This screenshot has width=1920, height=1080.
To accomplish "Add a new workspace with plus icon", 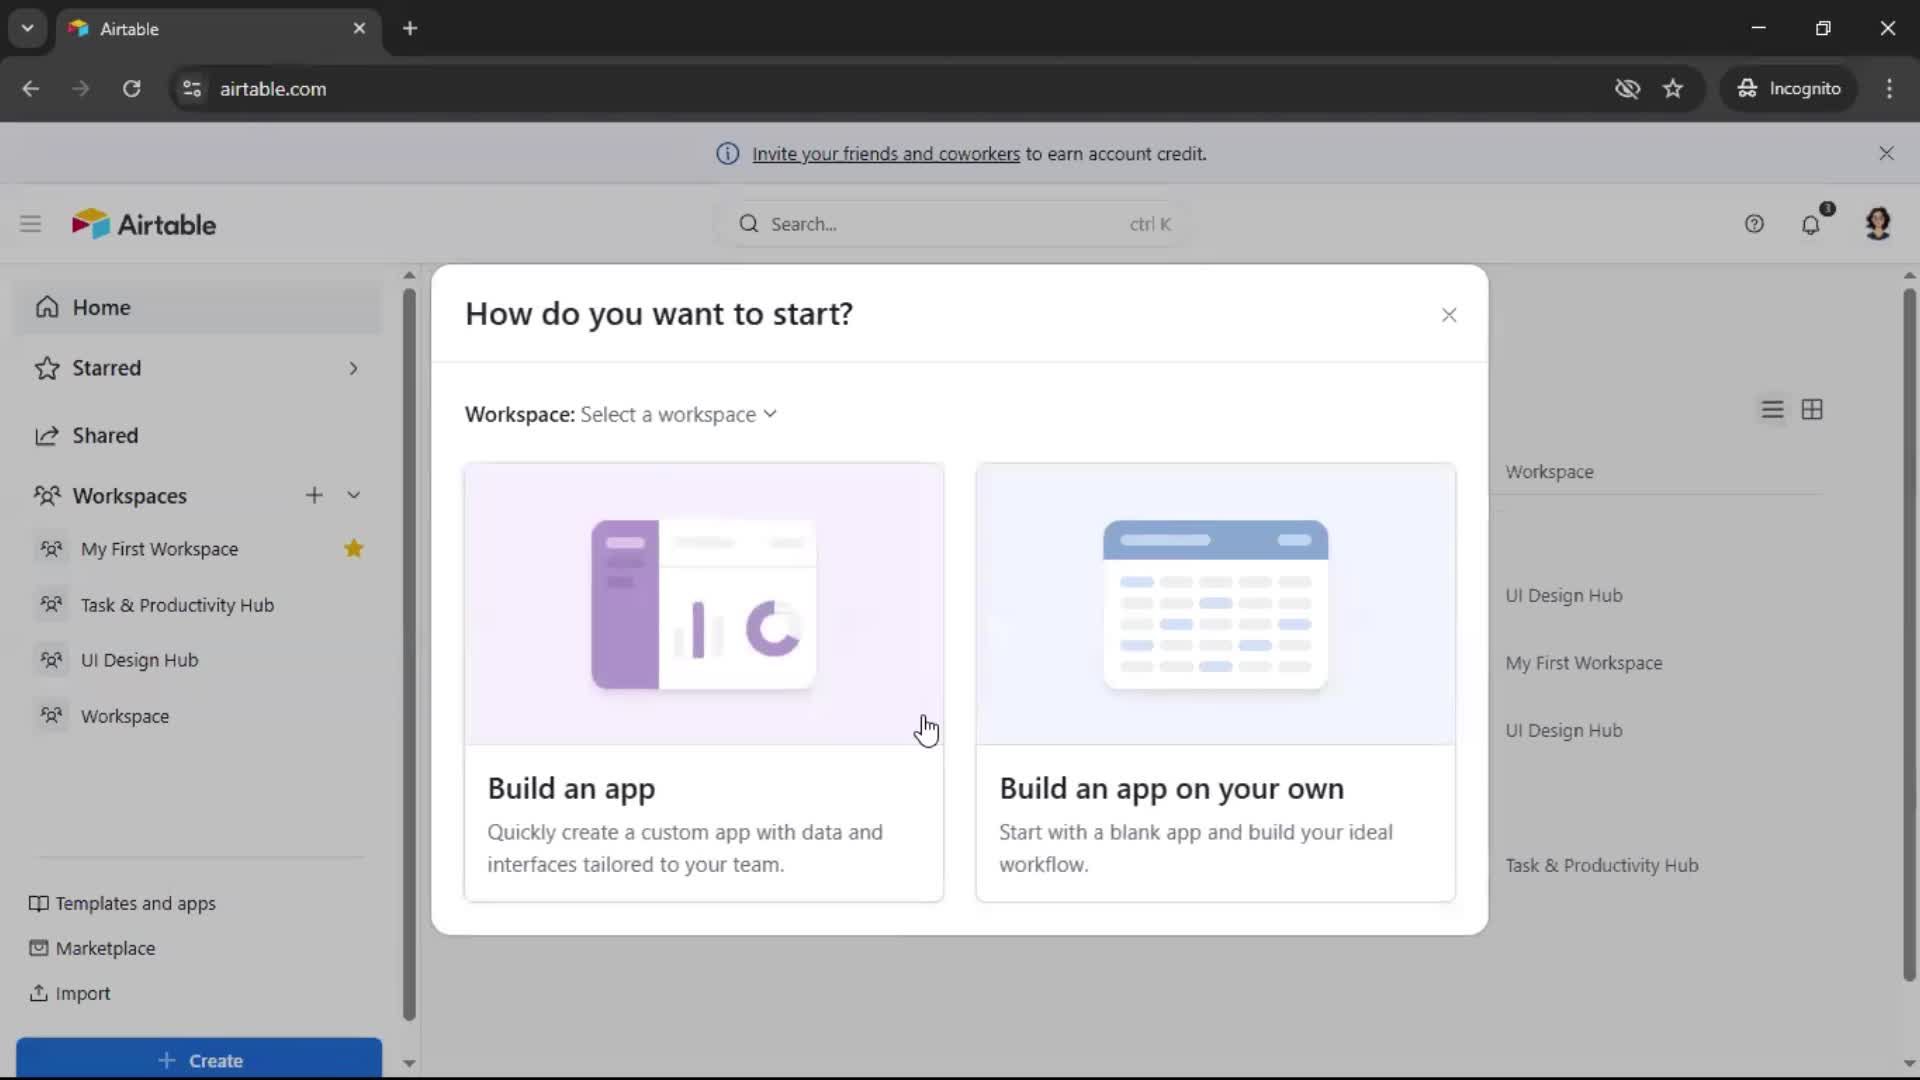I will tap(314, 495).
